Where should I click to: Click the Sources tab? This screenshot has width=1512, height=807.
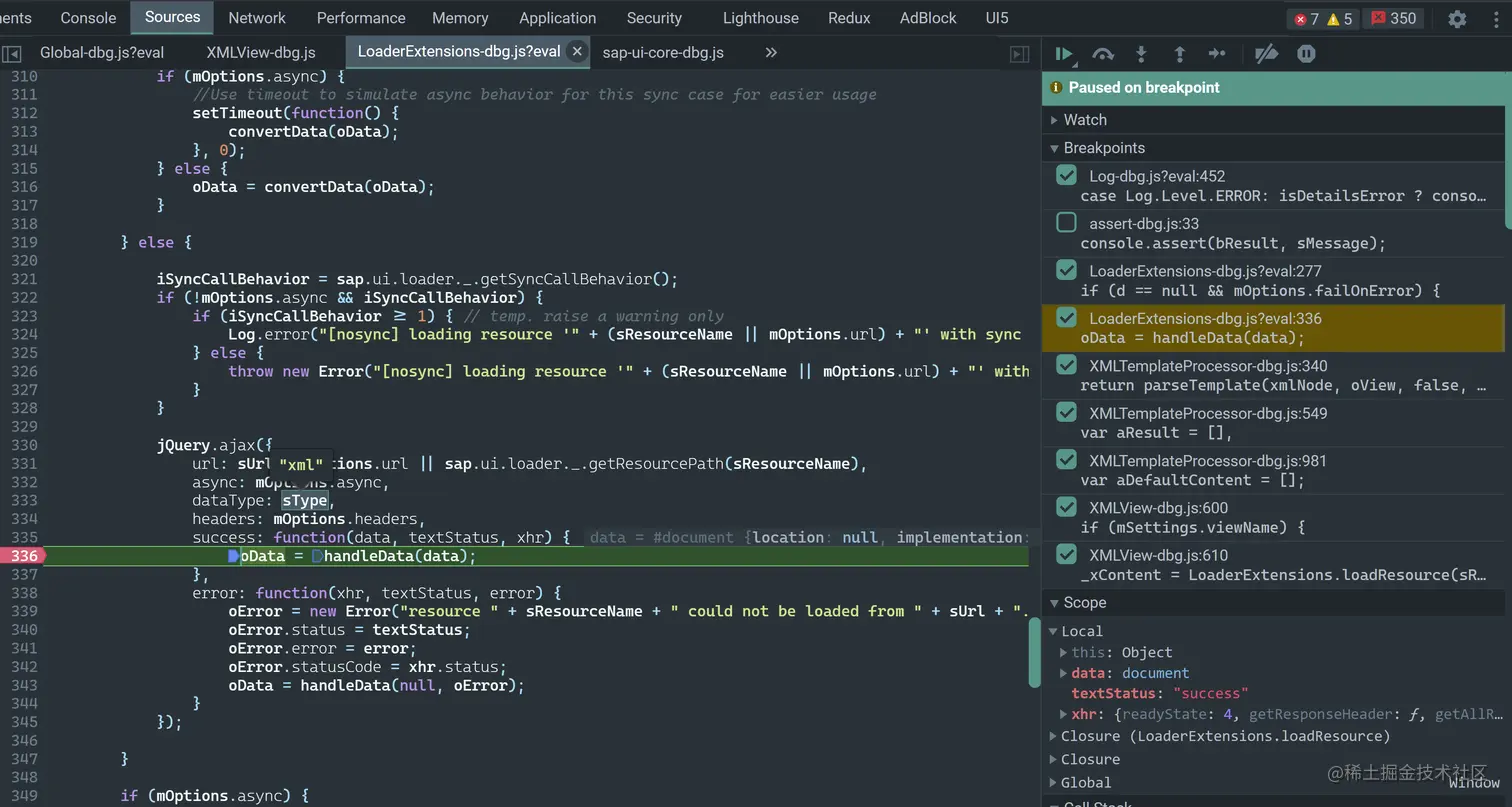(x=172, y=17)
